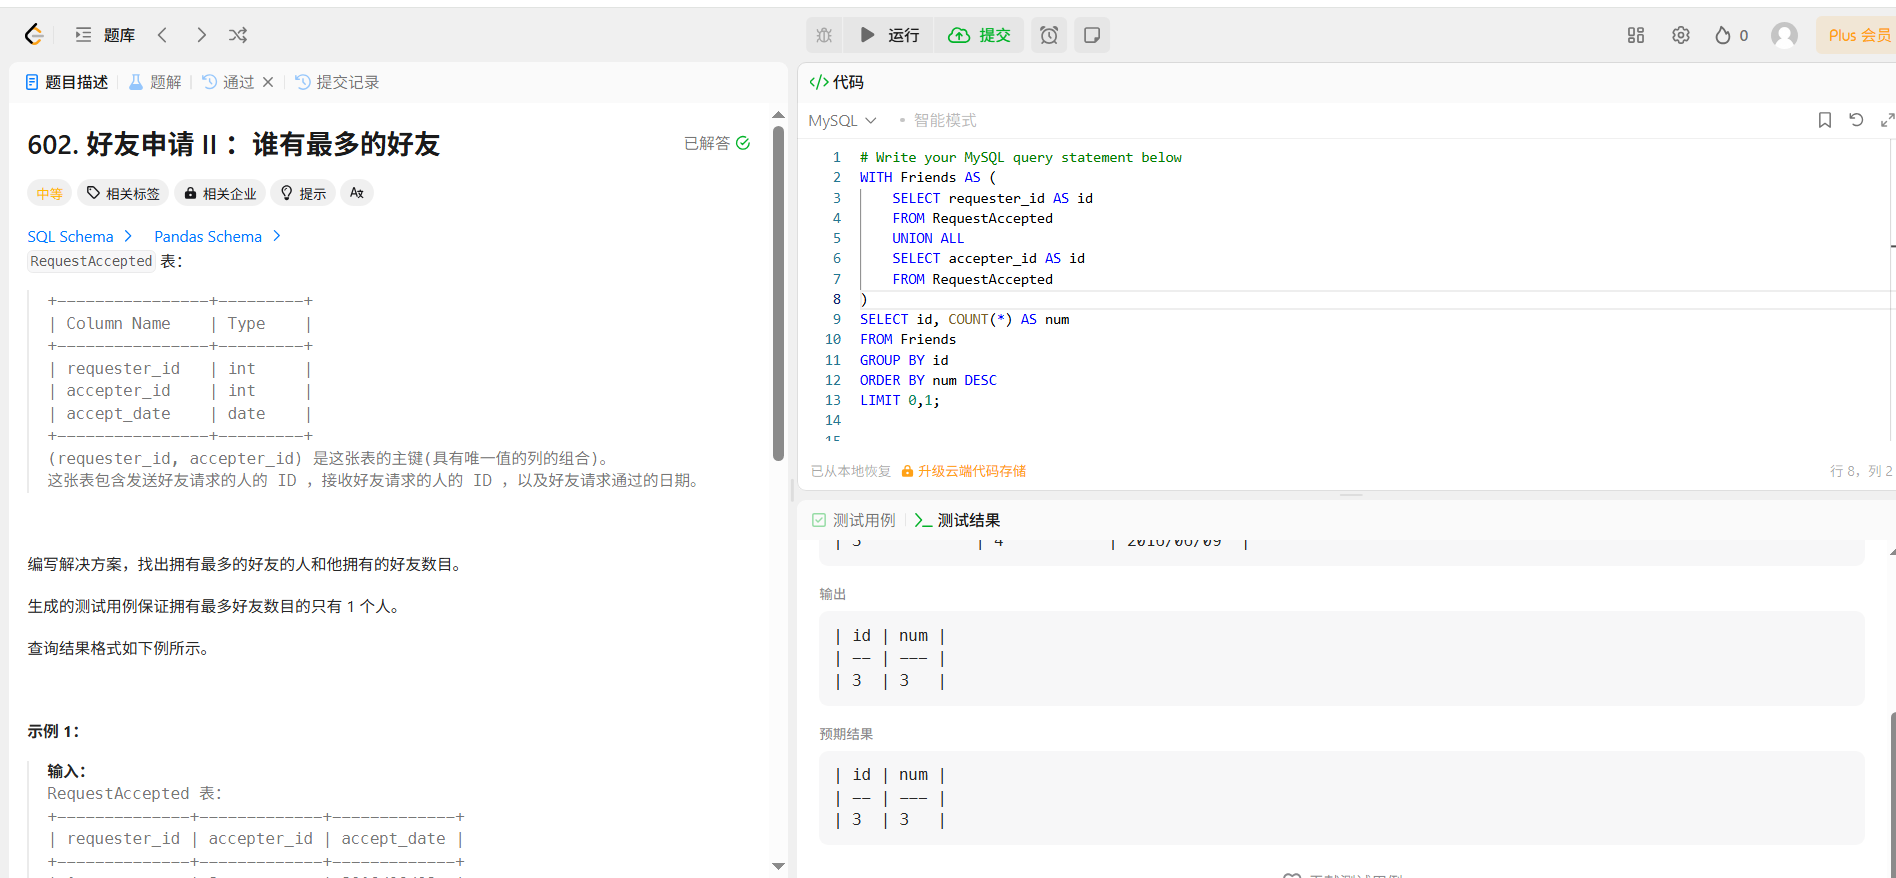Click the debug bug icon
Image resolution: width=1896 pixels, height=878 pixels.
(824, 35)
